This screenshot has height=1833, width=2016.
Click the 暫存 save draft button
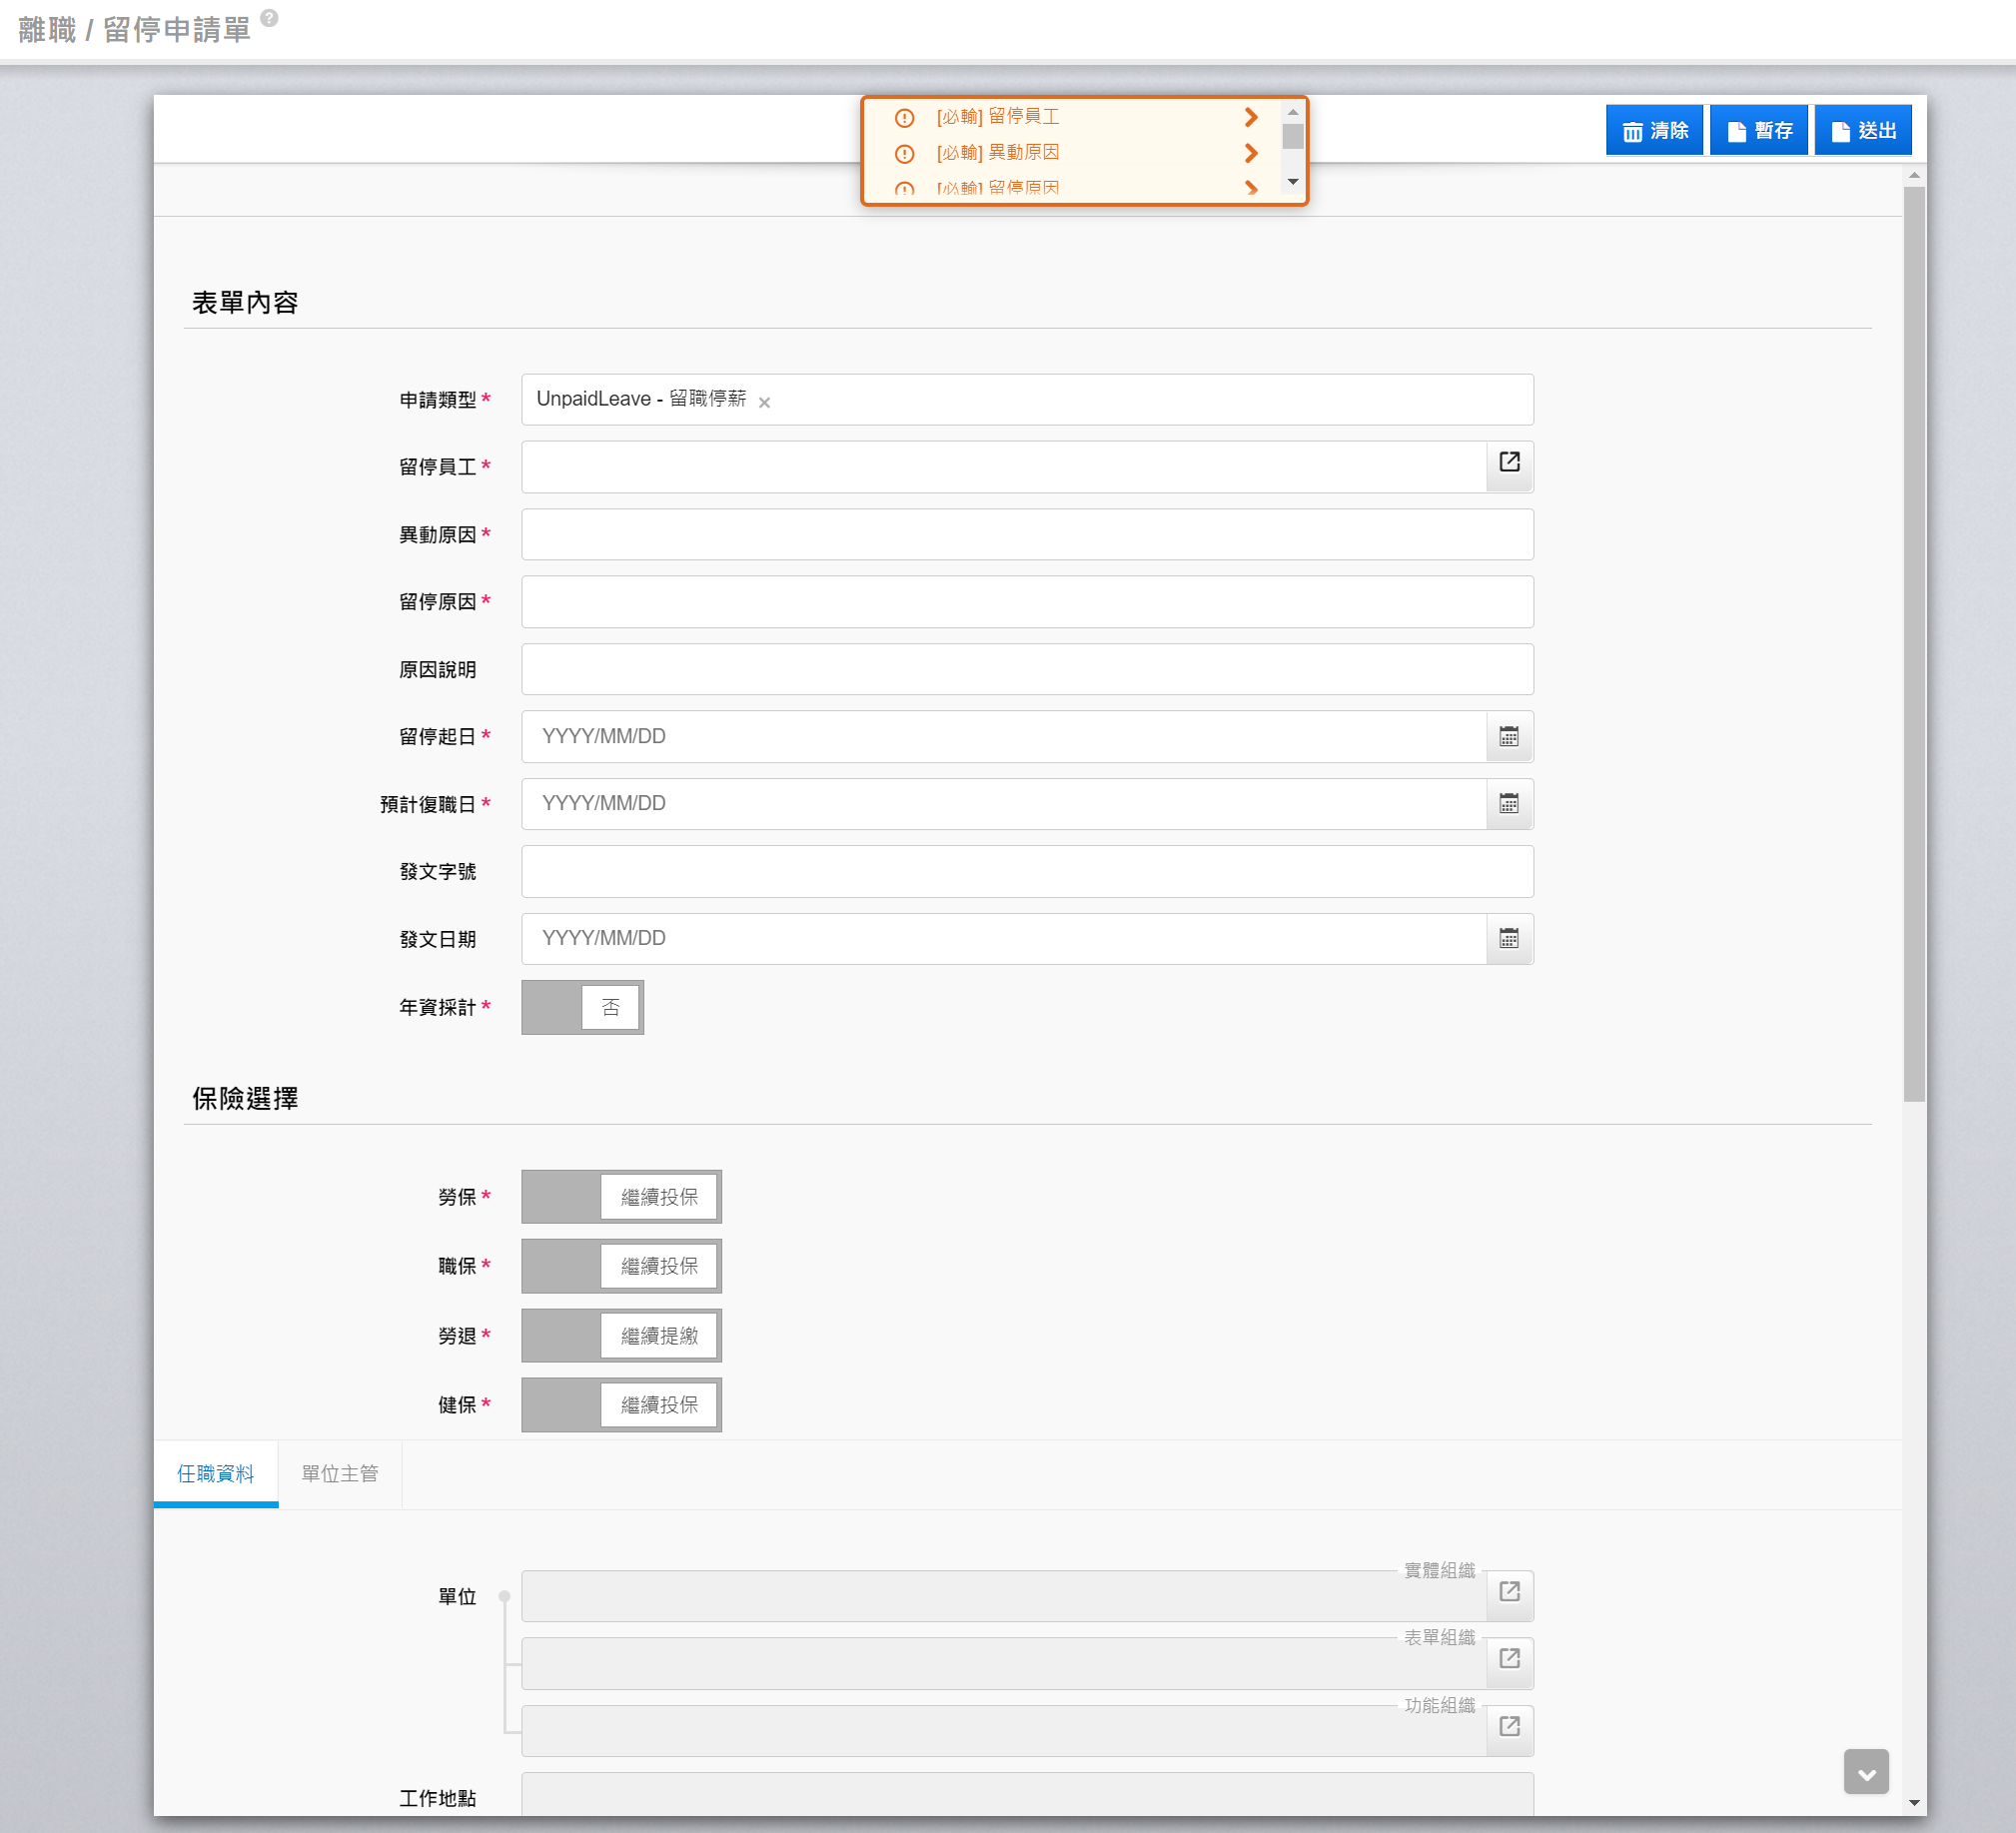tap(1758, 131)
